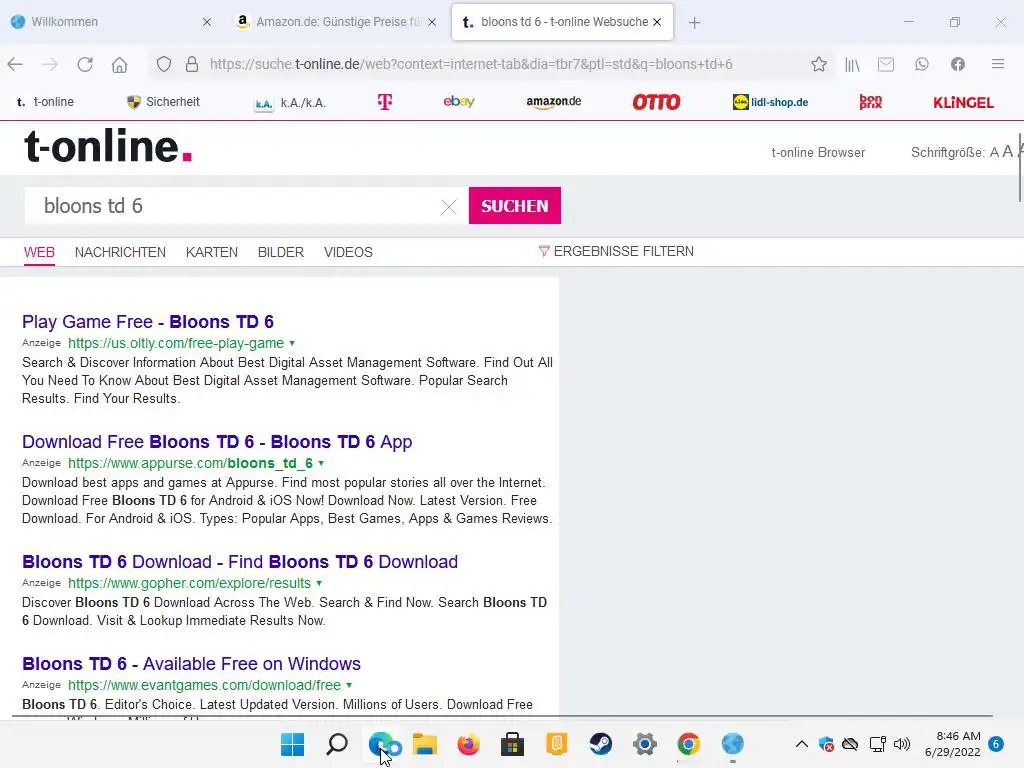The image size is (1024, 768).
Task: Show hidden system tray icons
Action: click(x=802, y=744)
